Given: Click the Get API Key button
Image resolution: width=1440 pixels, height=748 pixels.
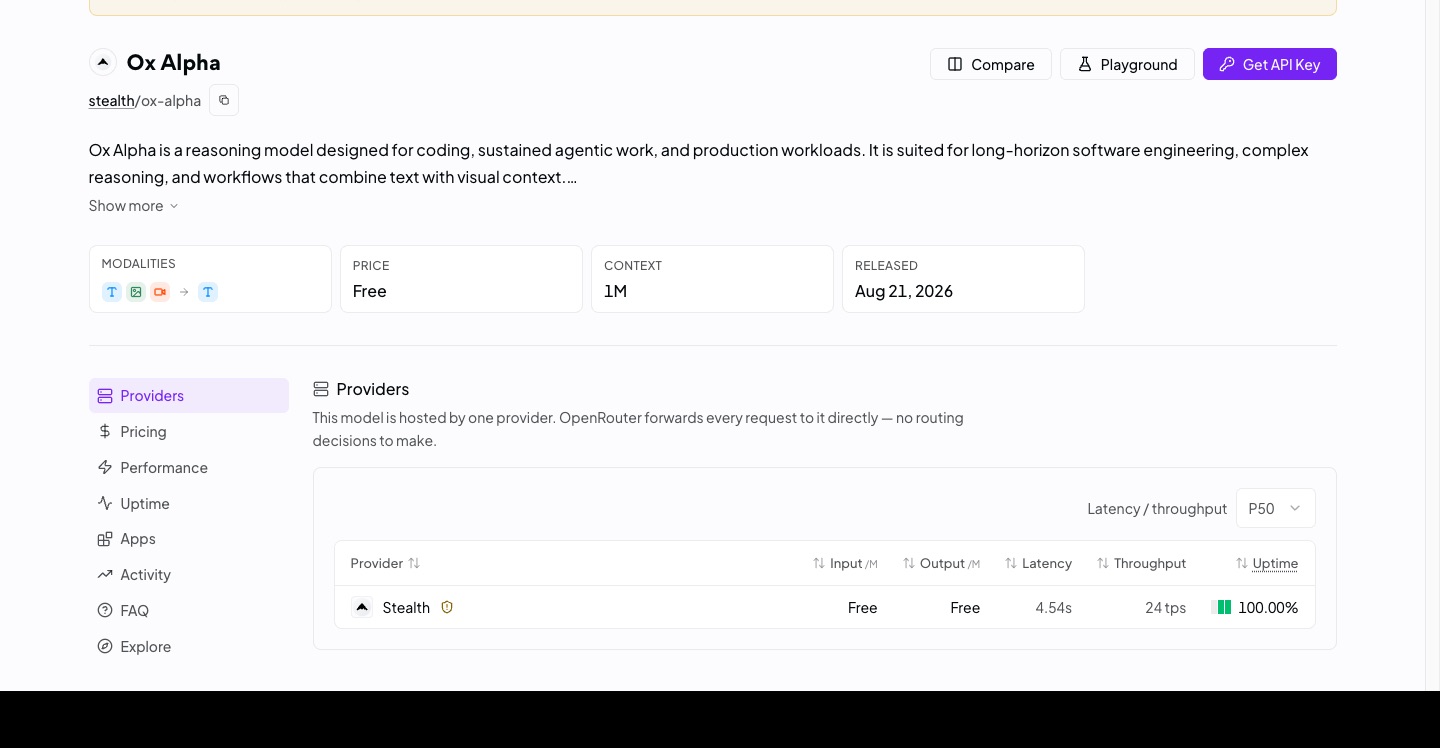Looking at the screenshot, I should pyautogui.click(x=1270, y=64).
